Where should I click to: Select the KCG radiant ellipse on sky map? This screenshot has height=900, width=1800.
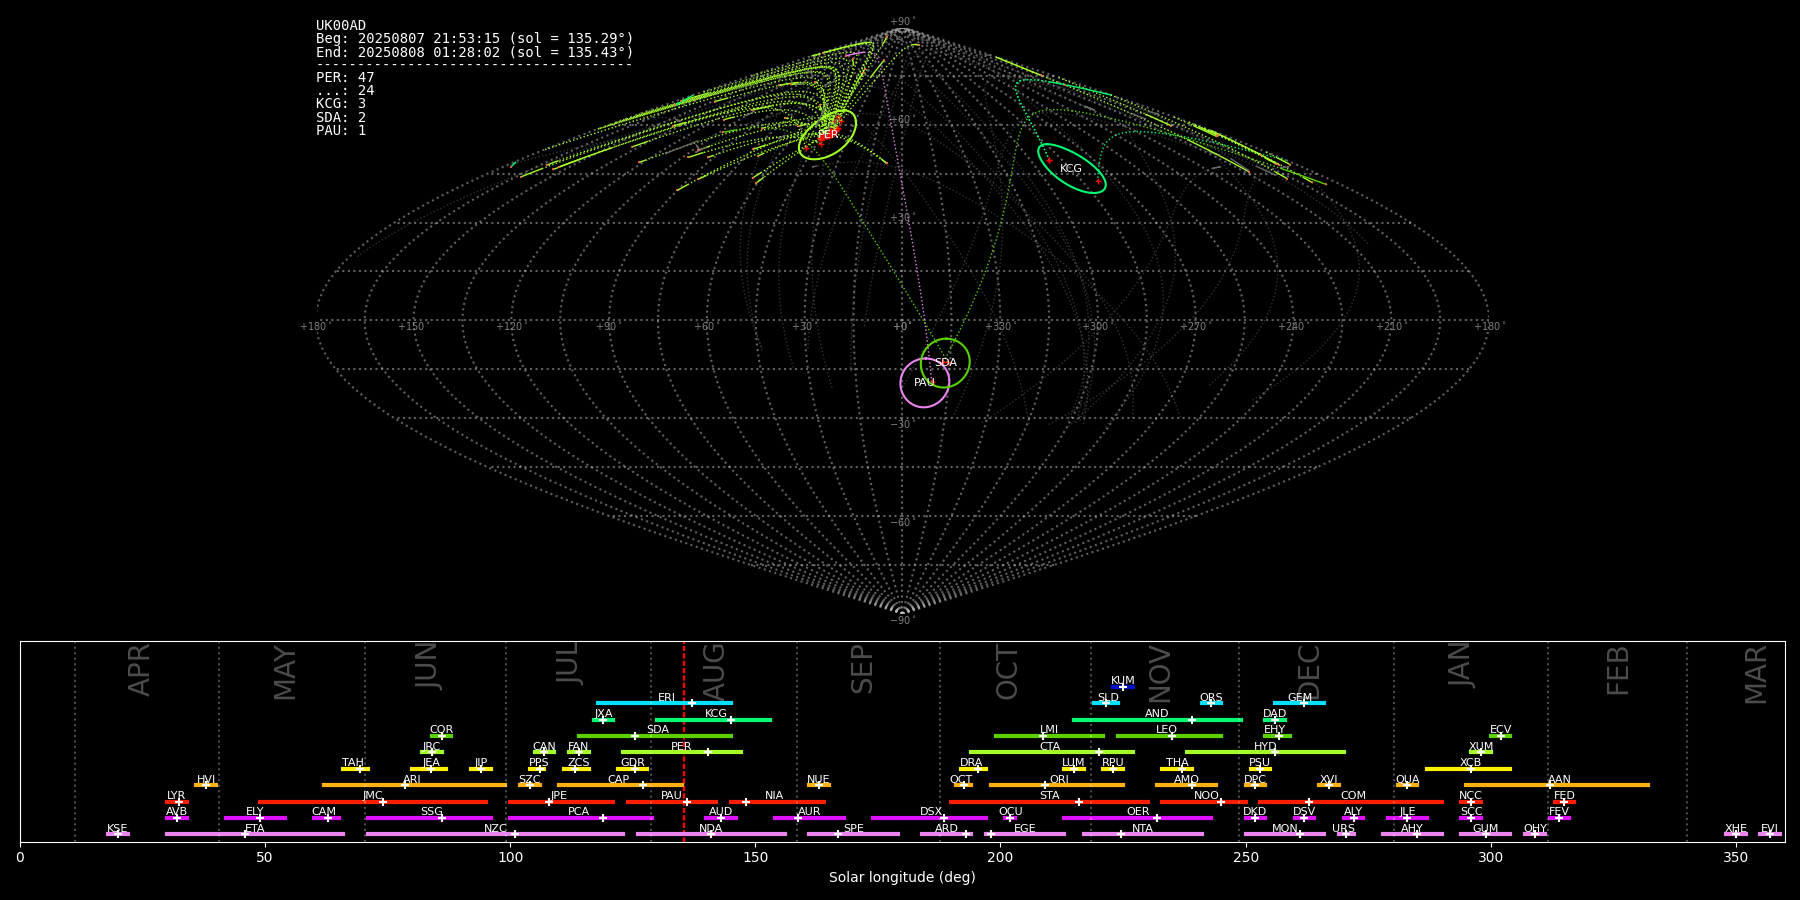[1071, 168]
